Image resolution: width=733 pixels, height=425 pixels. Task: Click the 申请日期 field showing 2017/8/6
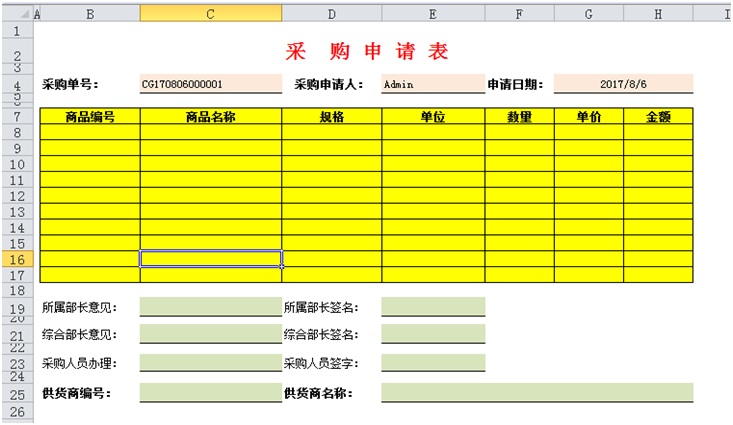[x=623, y=85]
